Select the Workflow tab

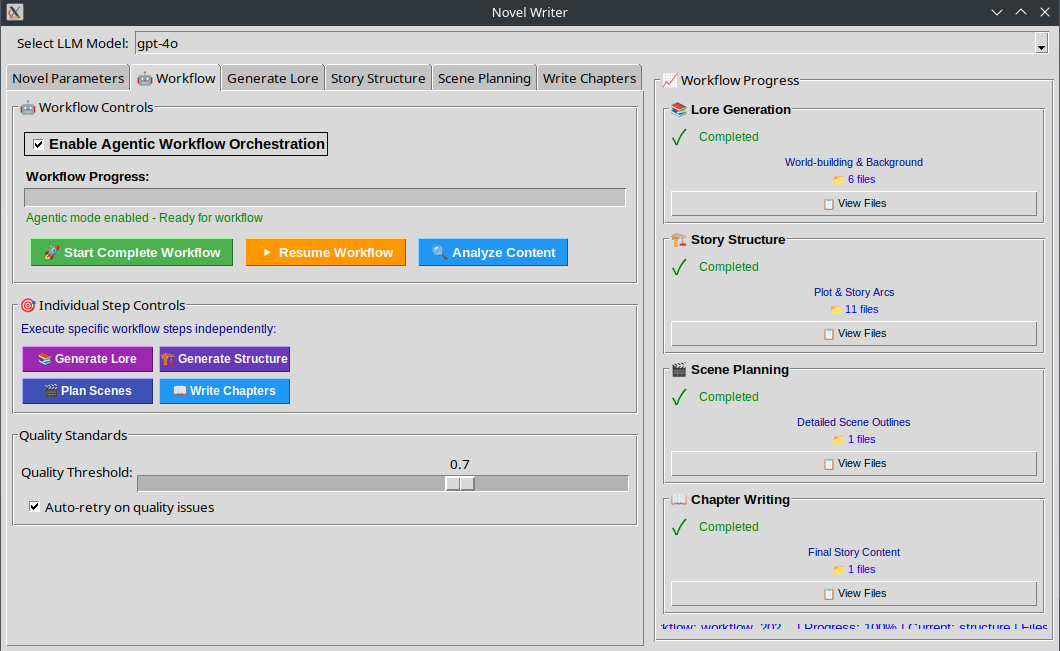(x=176, y=78)
